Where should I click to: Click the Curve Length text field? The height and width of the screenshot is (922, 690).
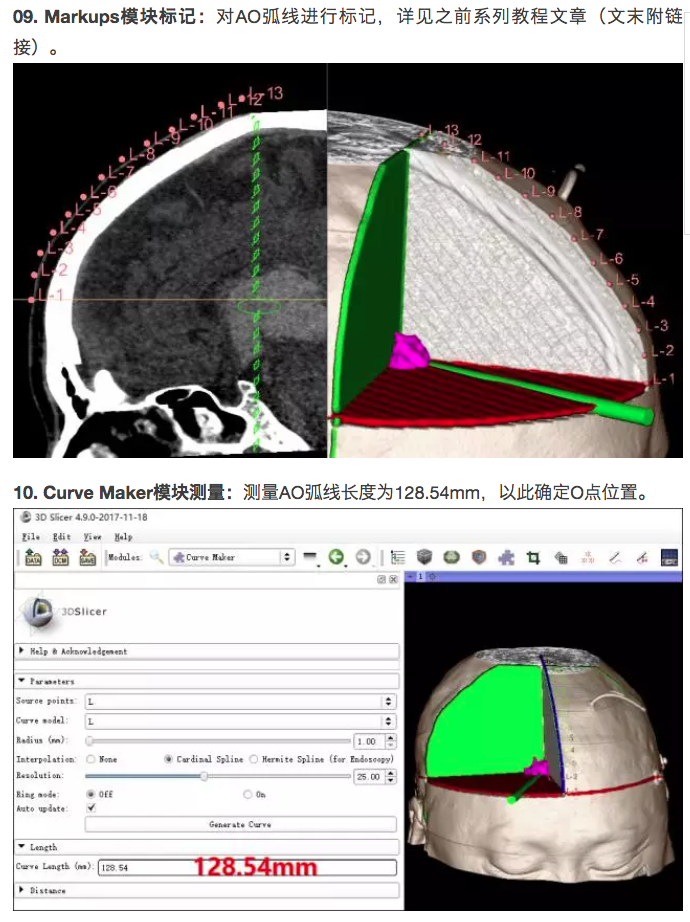pos(247,867)
